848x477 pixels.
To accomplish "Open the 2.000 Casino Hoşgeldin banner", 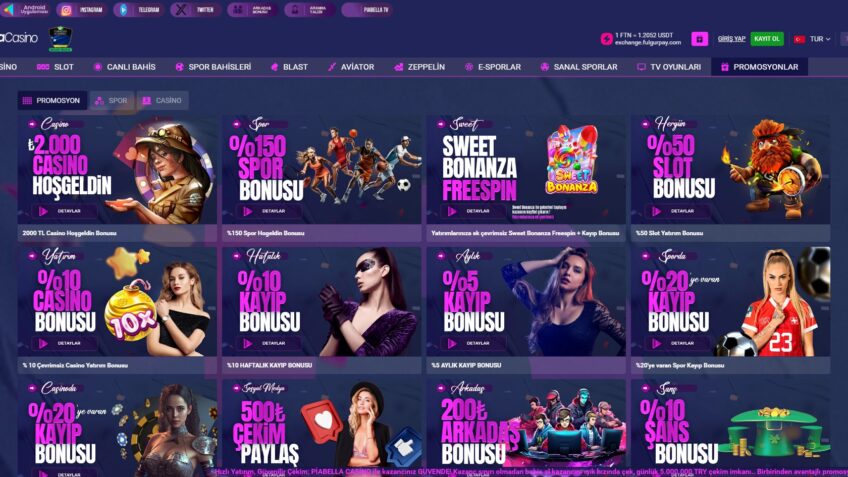I will pos(117,170).
